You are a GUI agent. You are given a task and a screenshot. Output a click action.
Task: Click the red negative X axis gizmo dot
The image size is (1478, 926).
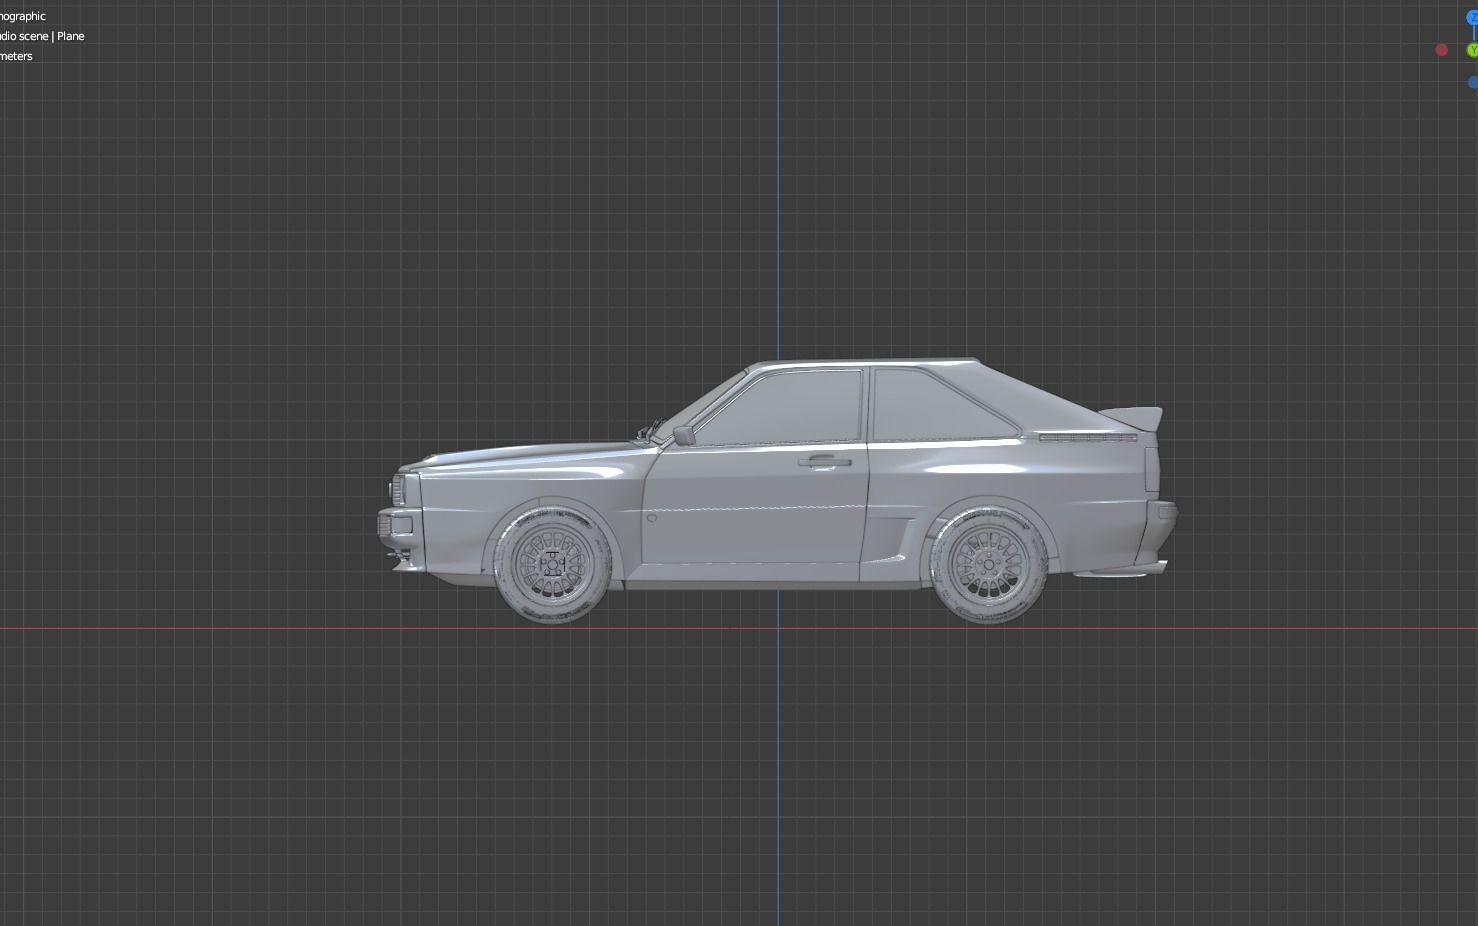[1441, 50]
